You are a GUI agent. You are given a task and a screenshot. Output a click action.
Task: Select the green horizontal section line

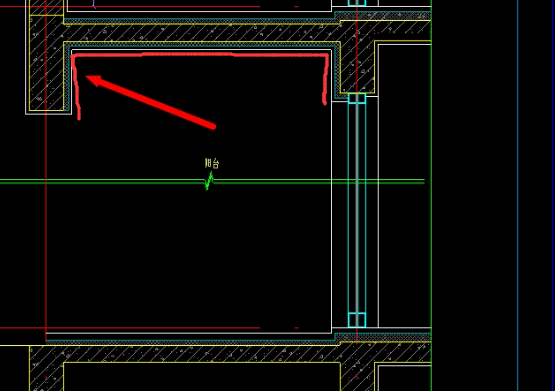212,182
